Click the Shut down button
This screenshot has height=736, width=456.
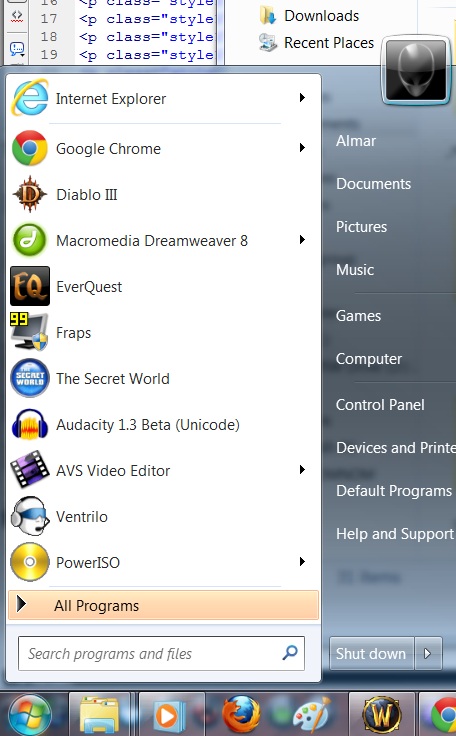click(371, 653)
